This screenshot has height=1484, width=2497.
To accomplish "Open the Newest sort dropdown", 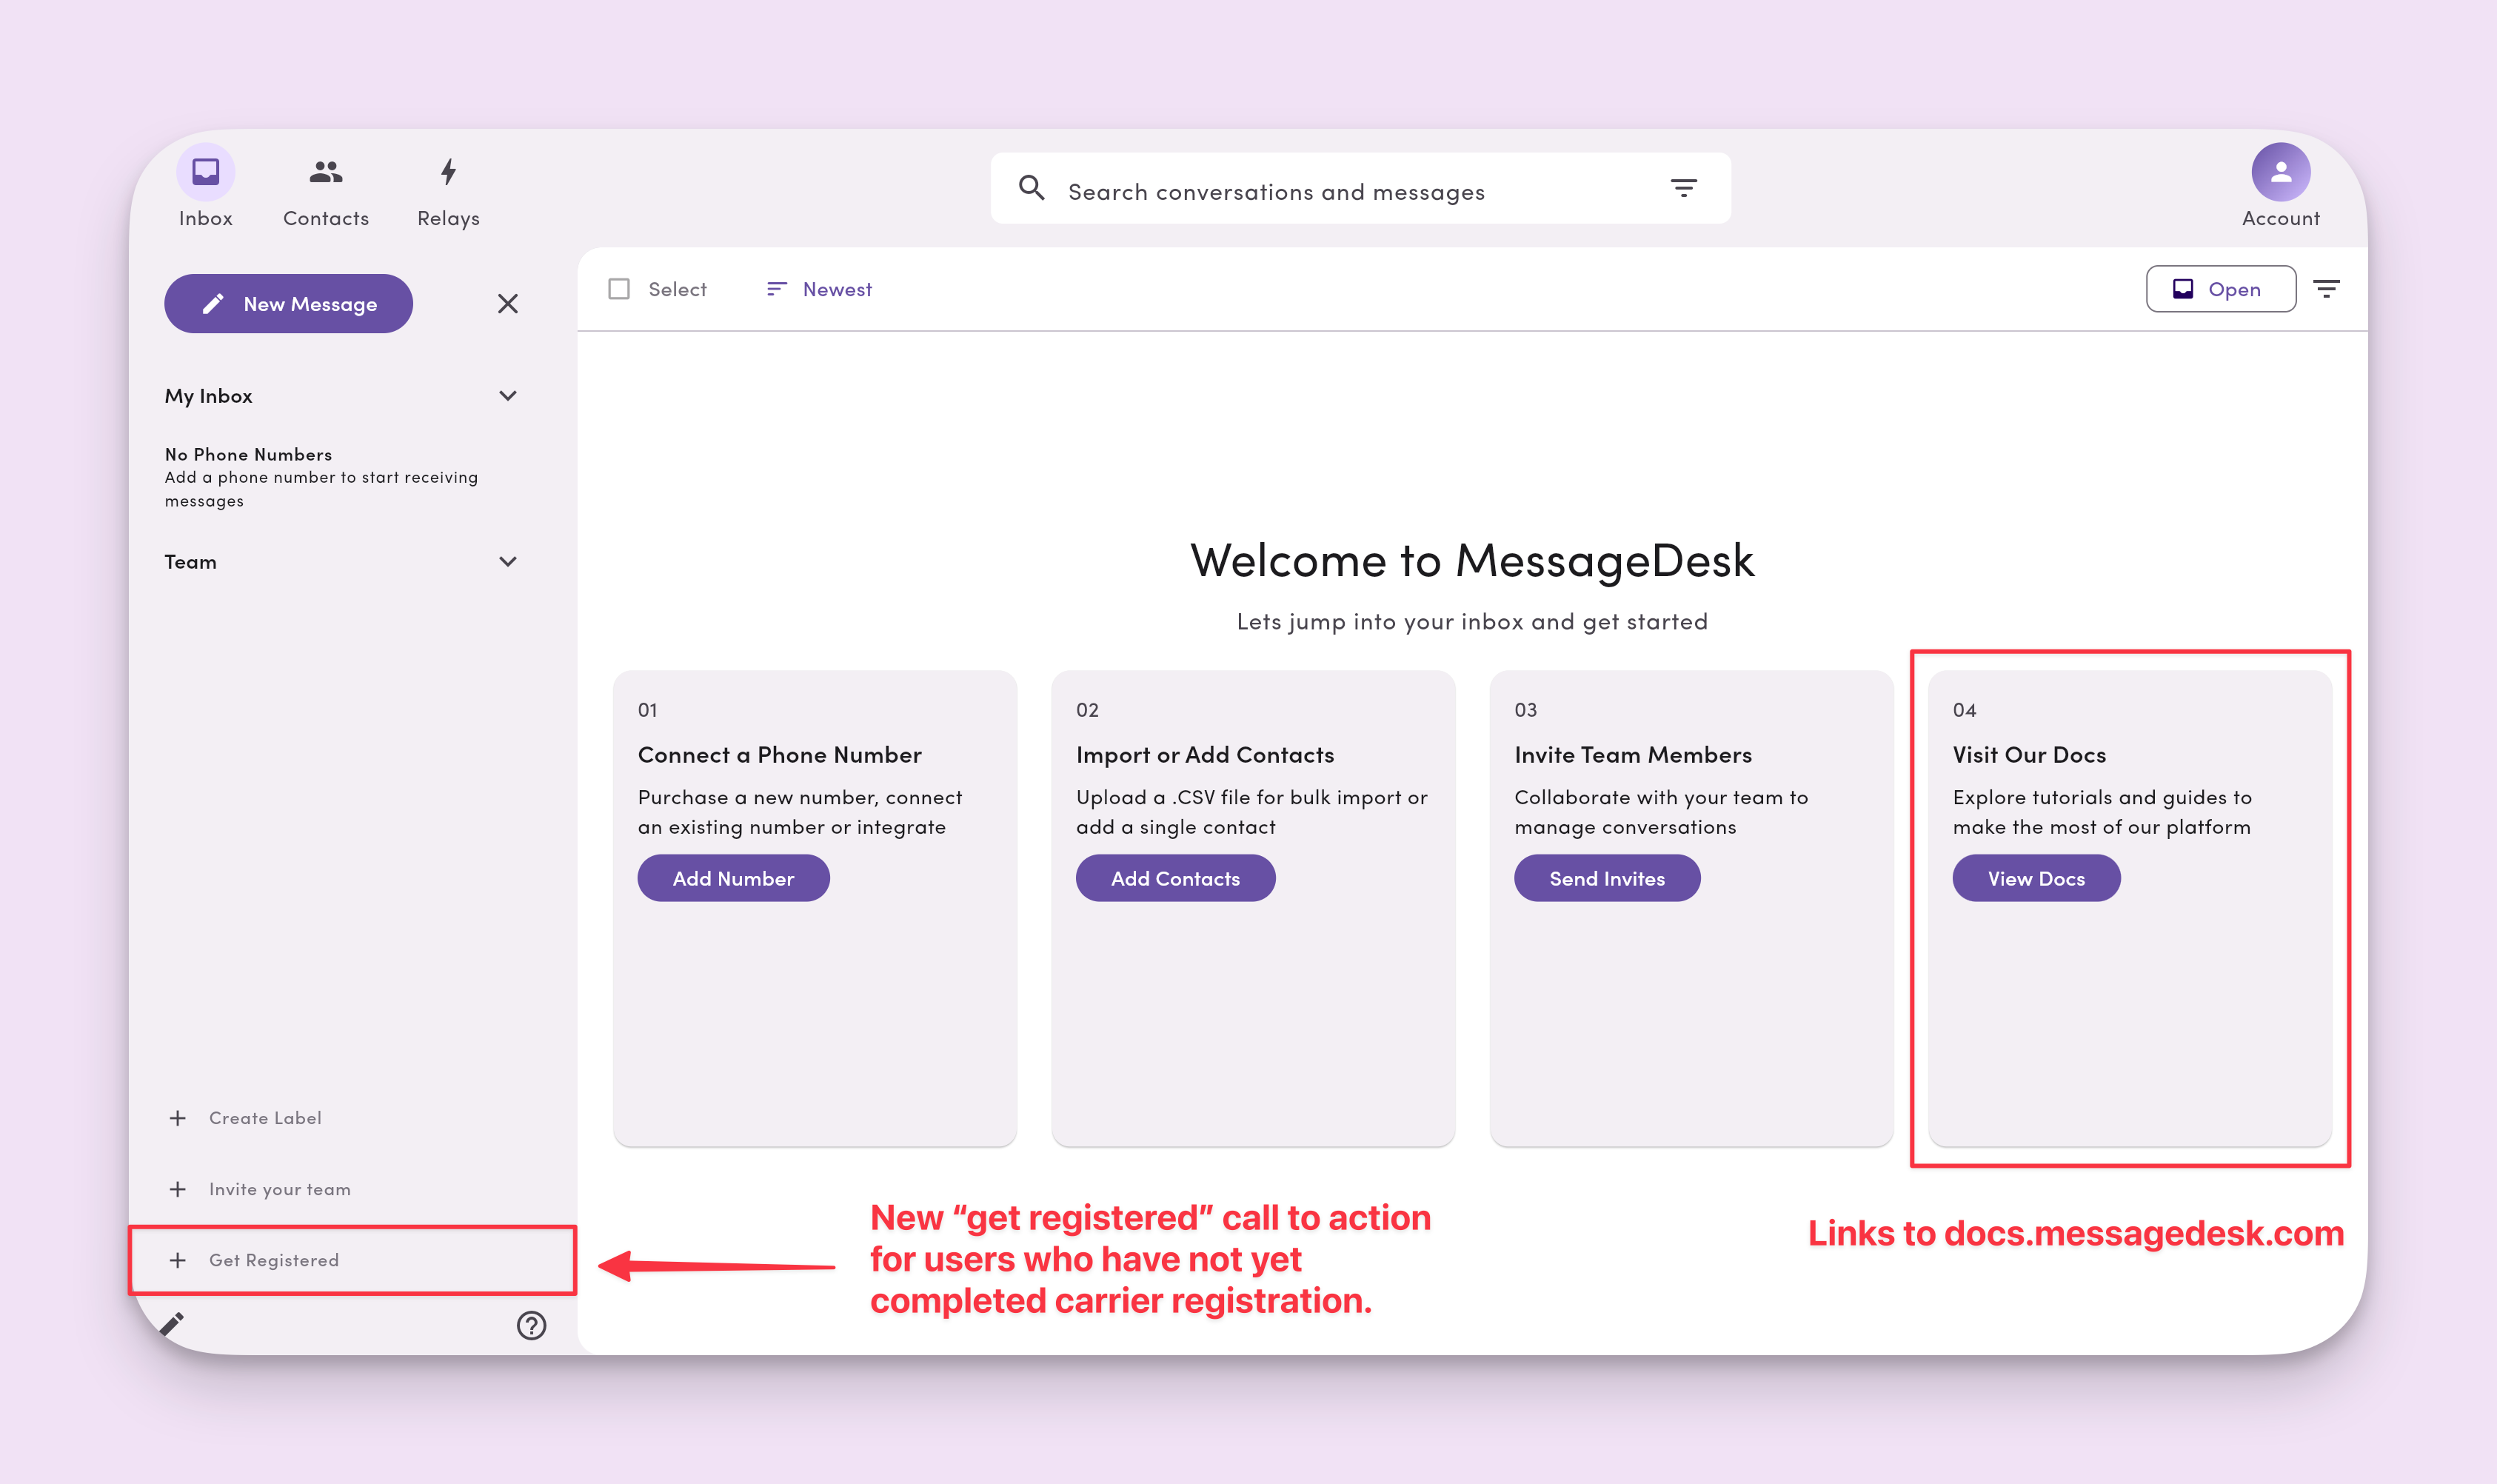I will (x=819, y=289).
